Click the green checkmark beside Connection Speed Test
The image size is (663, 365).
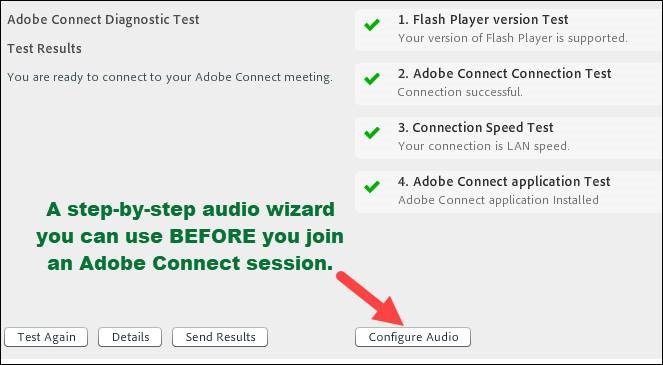[x=372, y=133]
